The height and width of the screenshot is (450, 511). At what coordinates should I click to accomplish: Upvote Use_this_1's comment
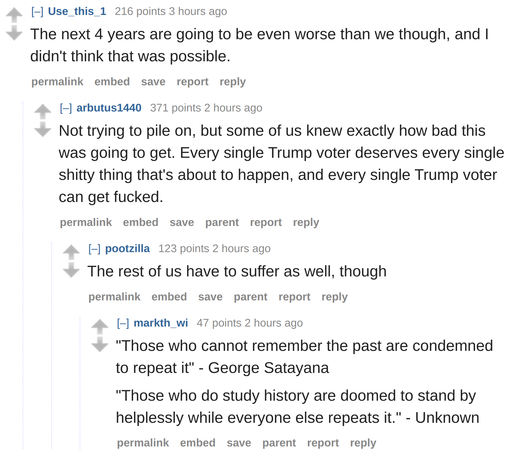14,15
